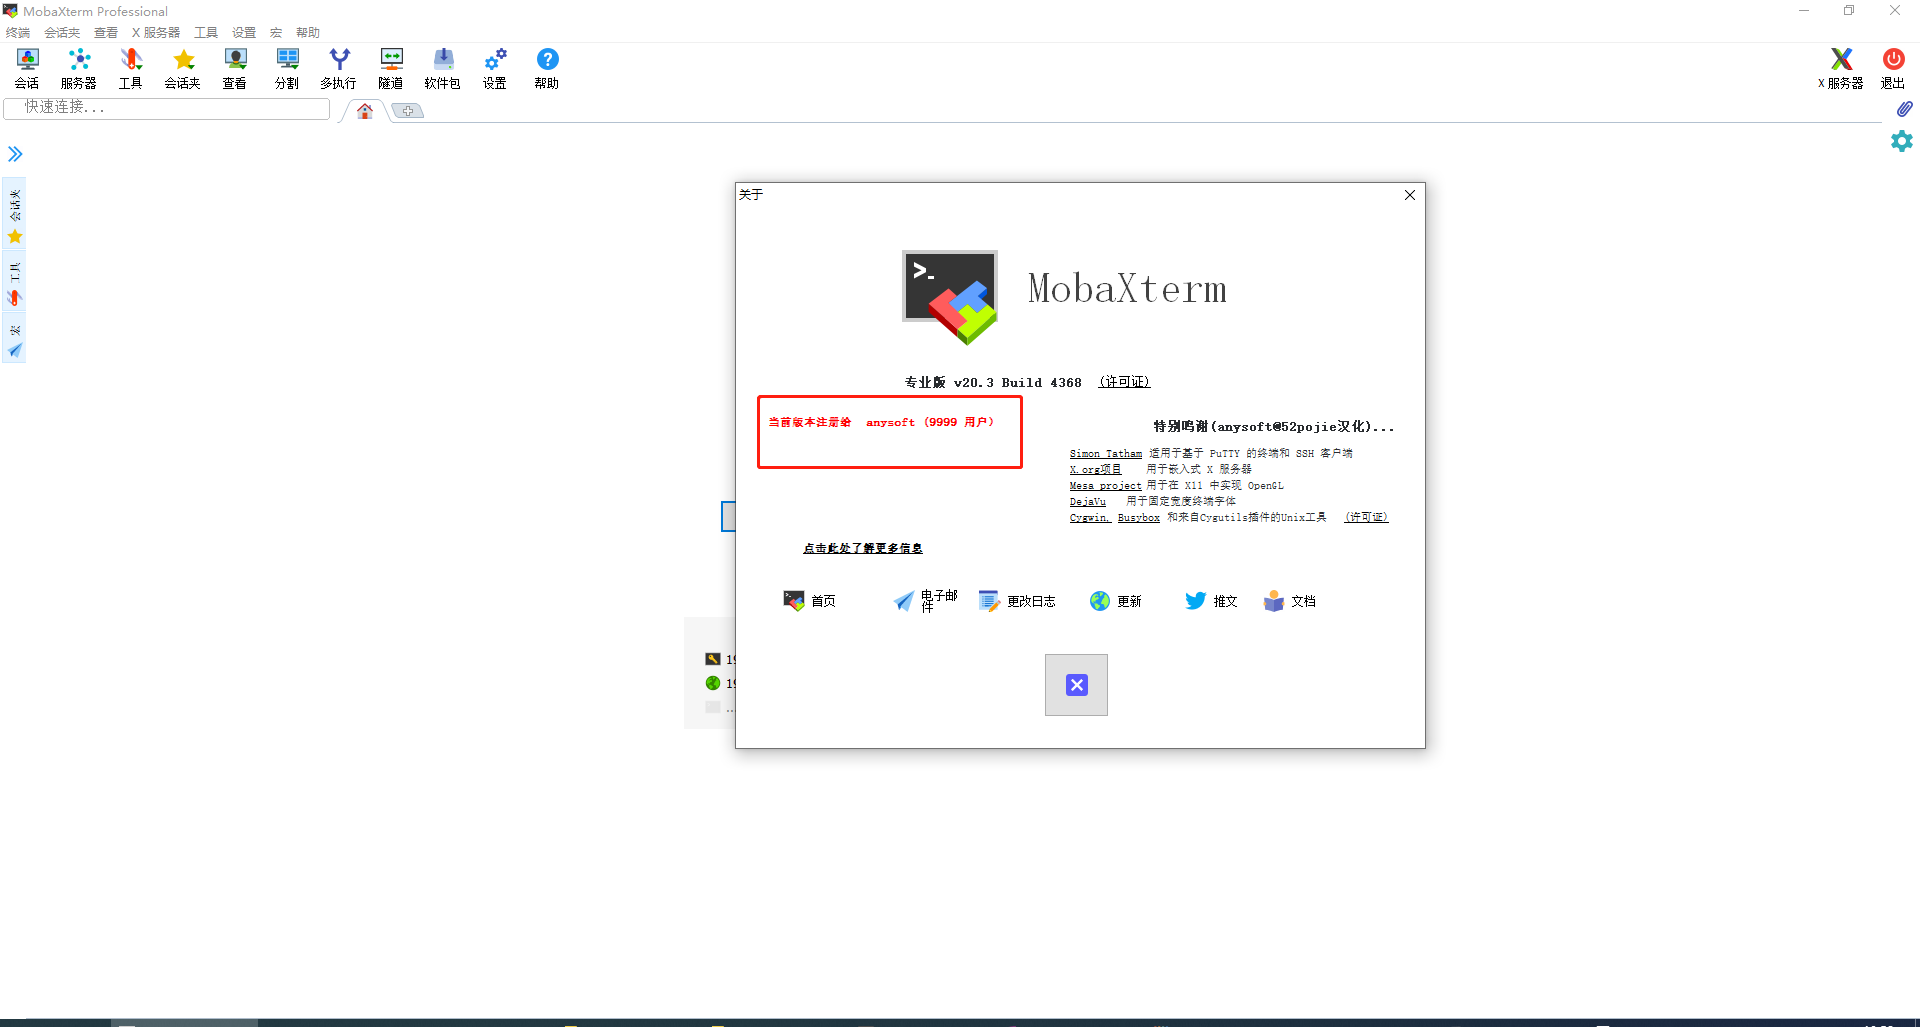Click the 许可证 link beside Build 4368

click(x=1125, y=382)
